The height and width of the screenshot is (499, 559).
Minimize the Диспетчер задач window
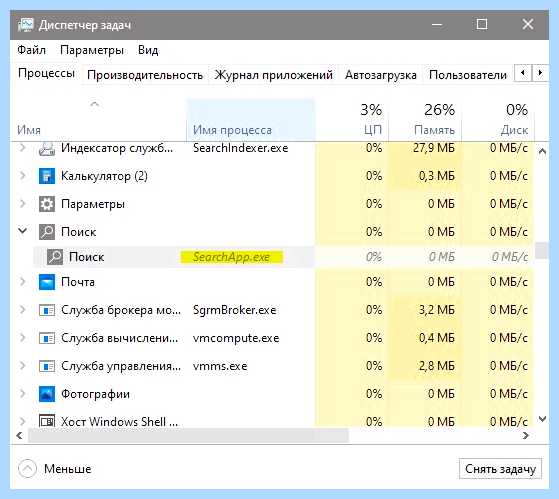(x=437, y=25)
